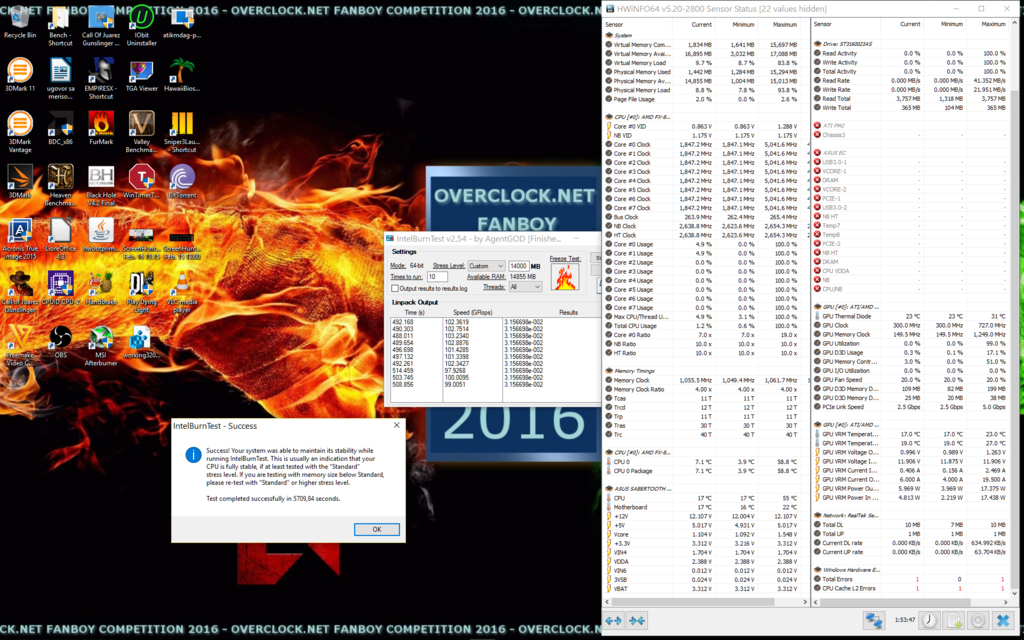Open Acronis True Image 2015 icon
This screenshot has width=1024, height=640.
[20, 240]
